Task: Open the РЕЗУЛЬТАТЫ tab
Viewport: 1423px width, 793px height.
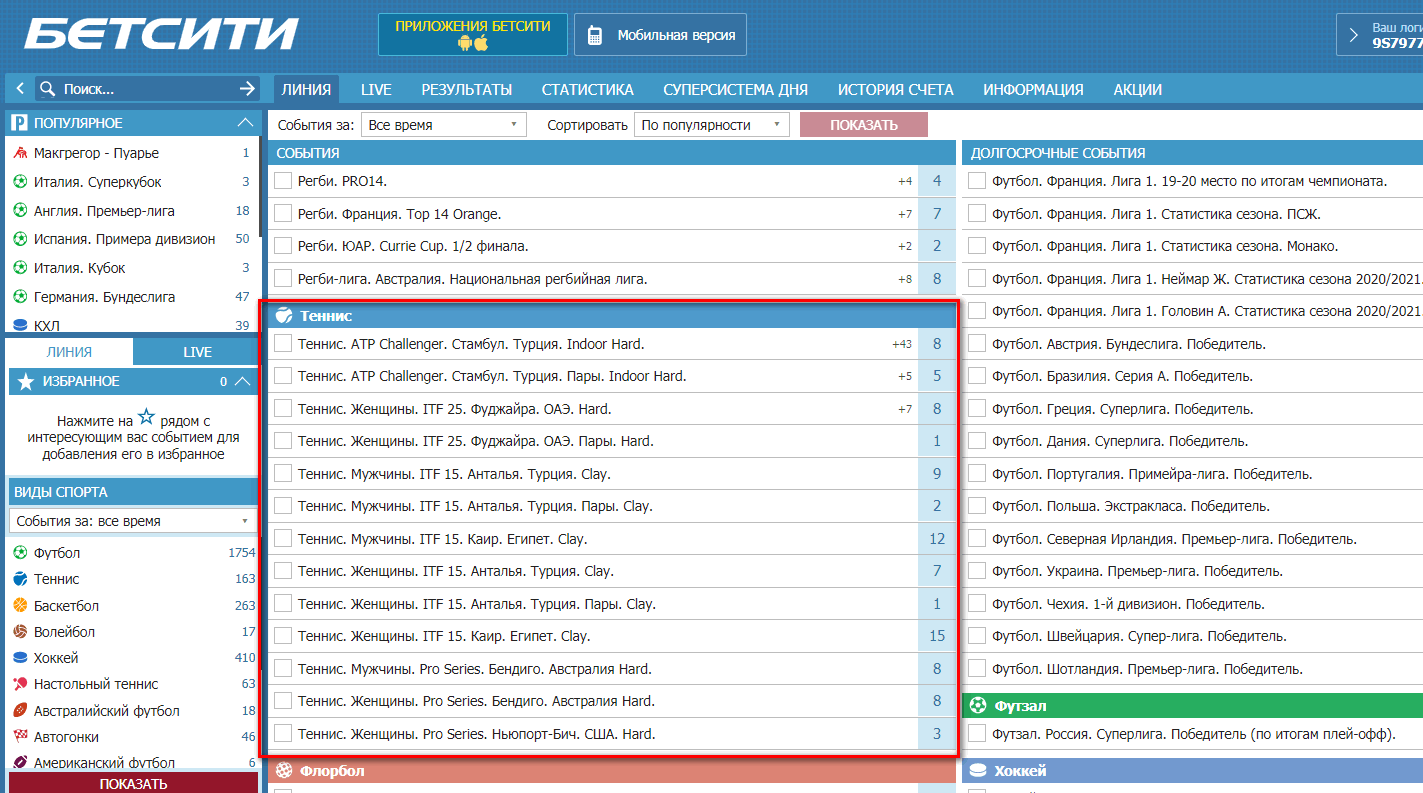Action: pos(467,89)
